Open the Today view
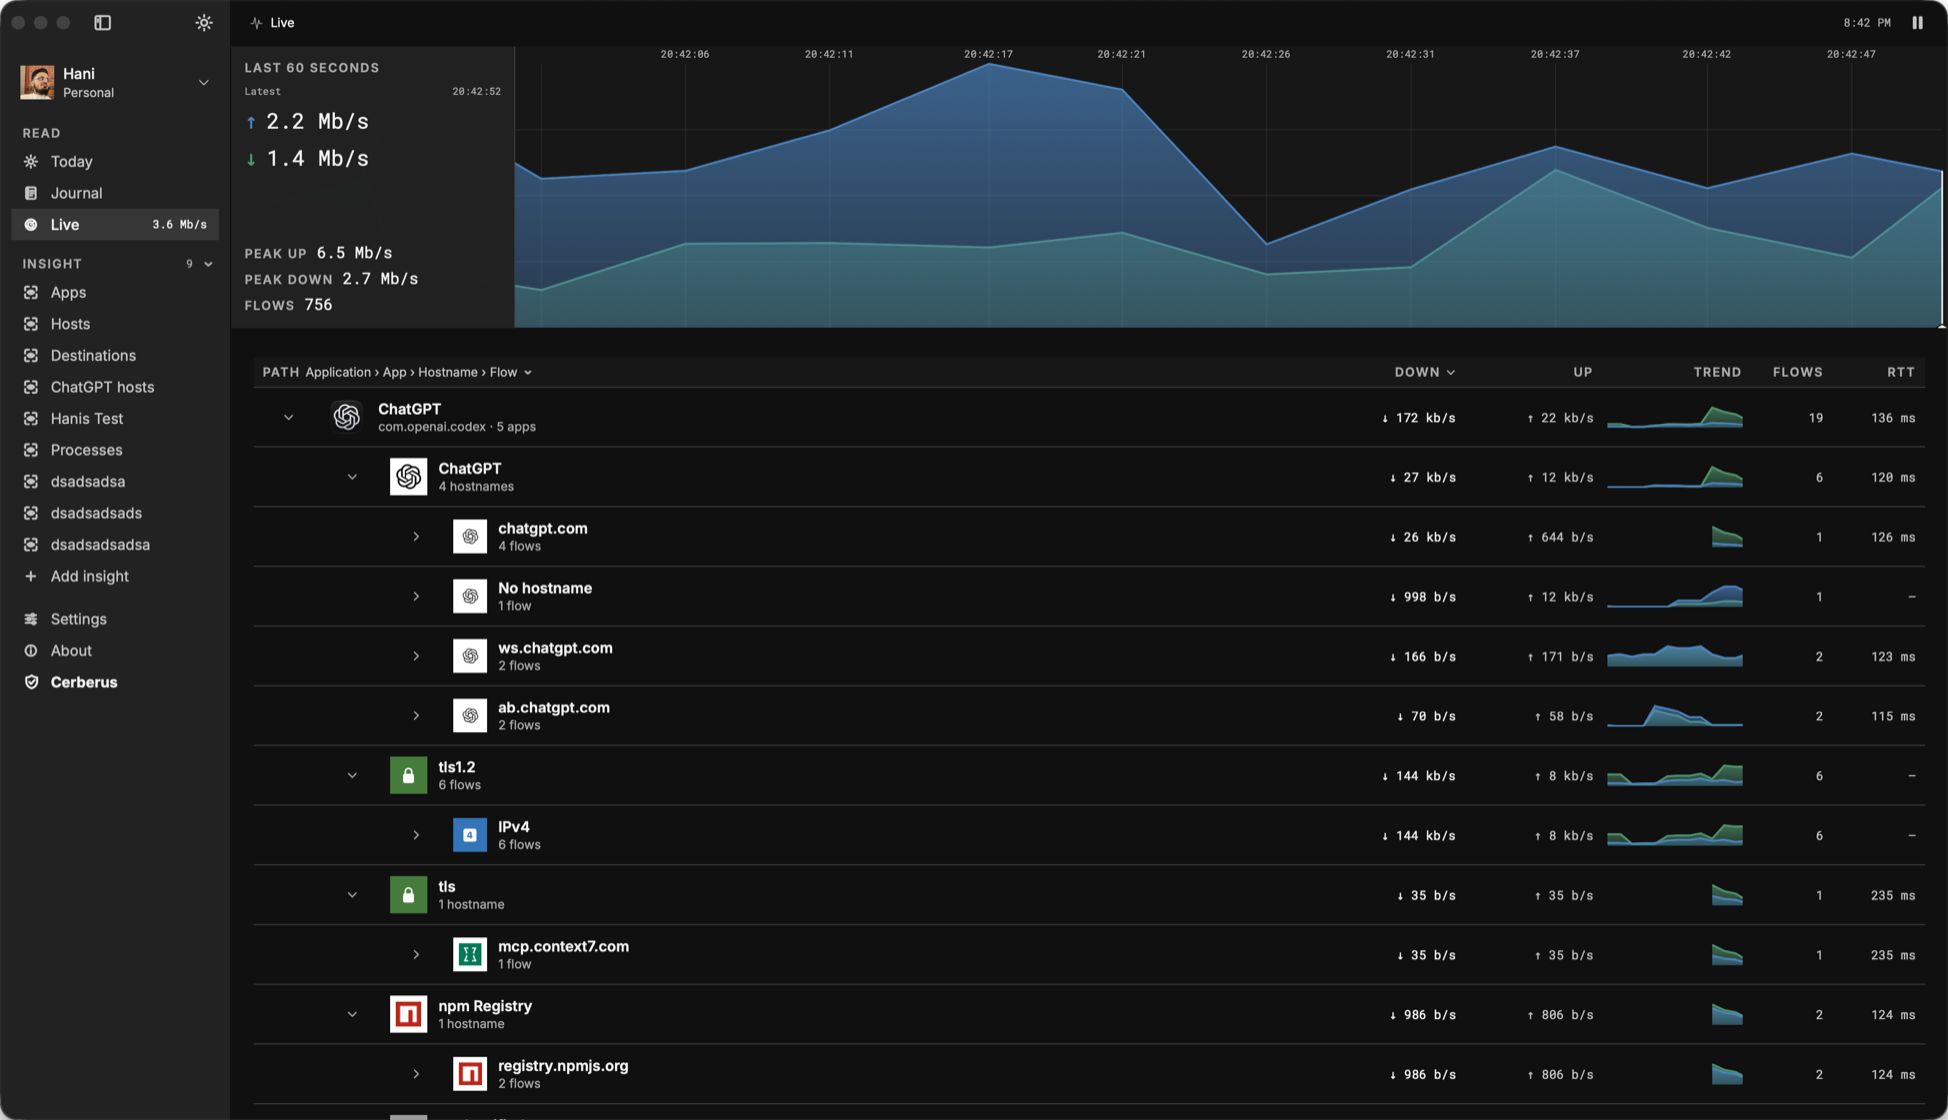1948x1120 pixels. pos(115,161)
